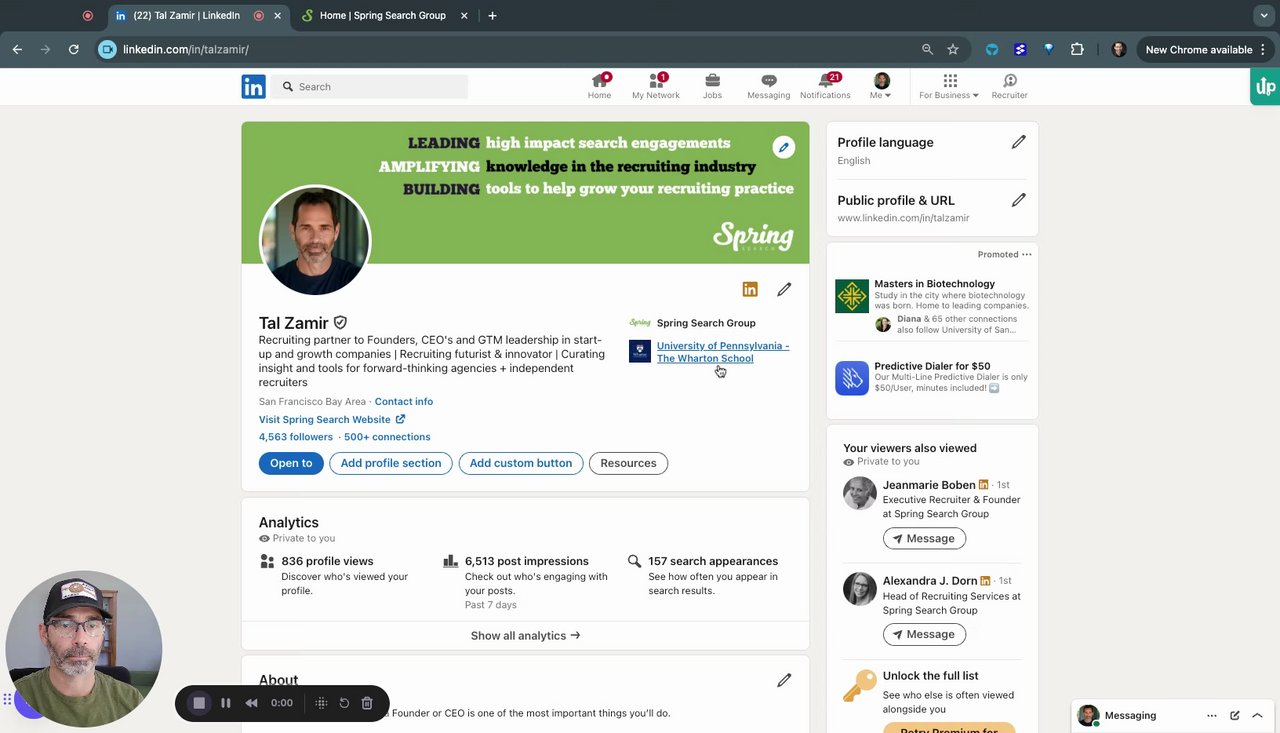
Task: Open Messaging bar options ellipsis
Action: pyautogui.click(x=1212, y=716)
